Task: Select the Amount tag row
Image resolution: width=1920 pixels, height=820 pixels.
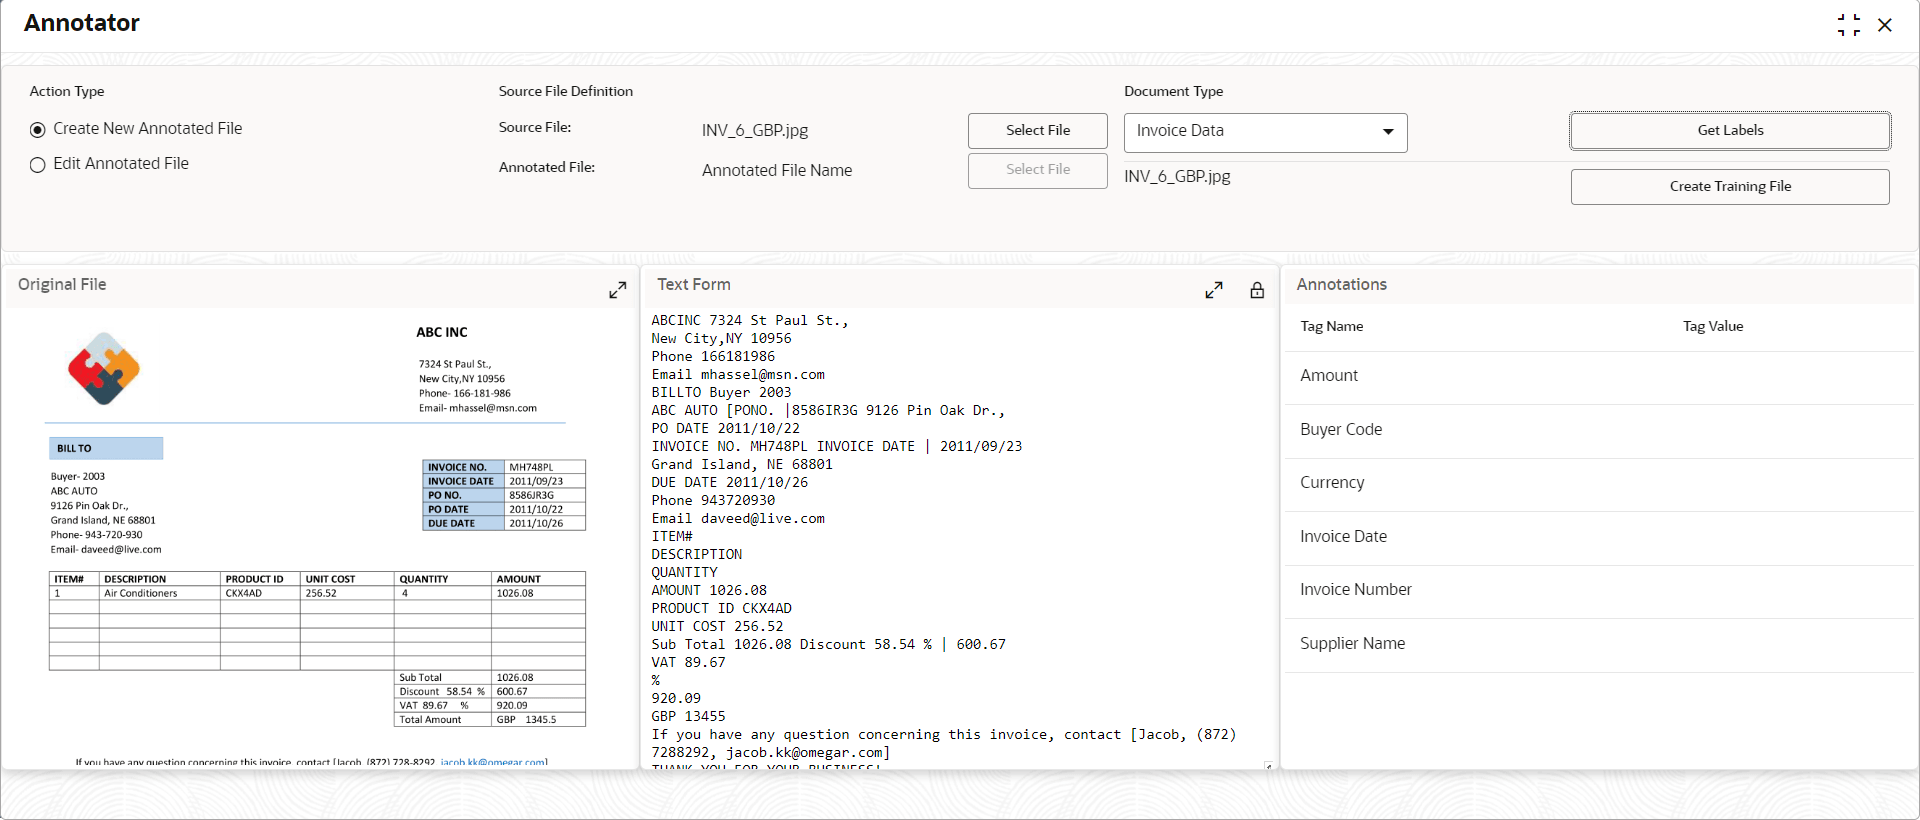Action: (x=1599, y=376)
